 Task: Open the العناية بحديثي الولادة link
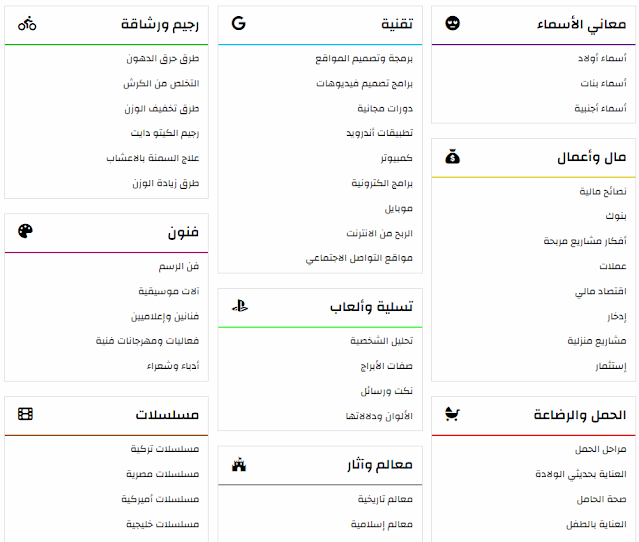point(581,474)
